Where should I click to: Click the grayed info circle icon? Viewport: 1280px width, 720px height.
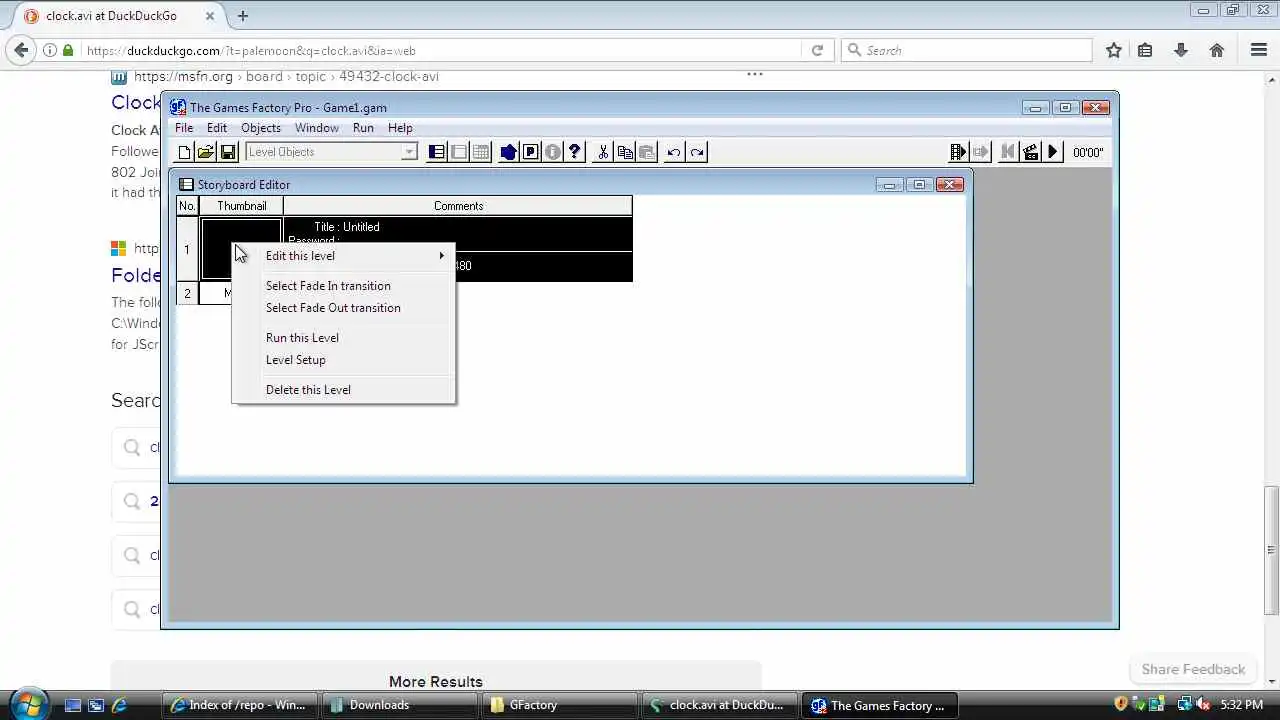click(553, 152)
